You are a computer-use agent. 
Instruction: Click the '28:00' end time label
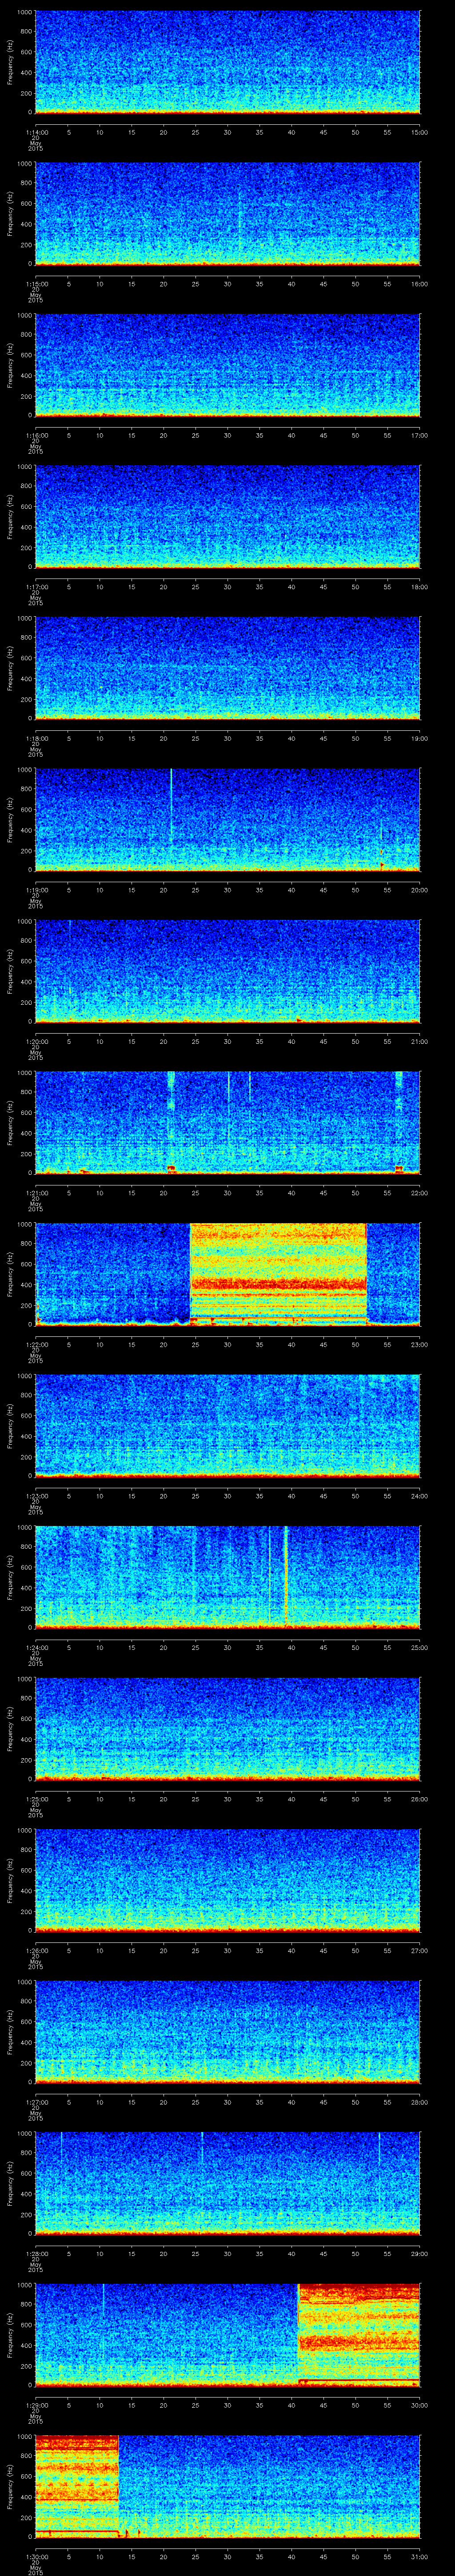[420, 2102]
